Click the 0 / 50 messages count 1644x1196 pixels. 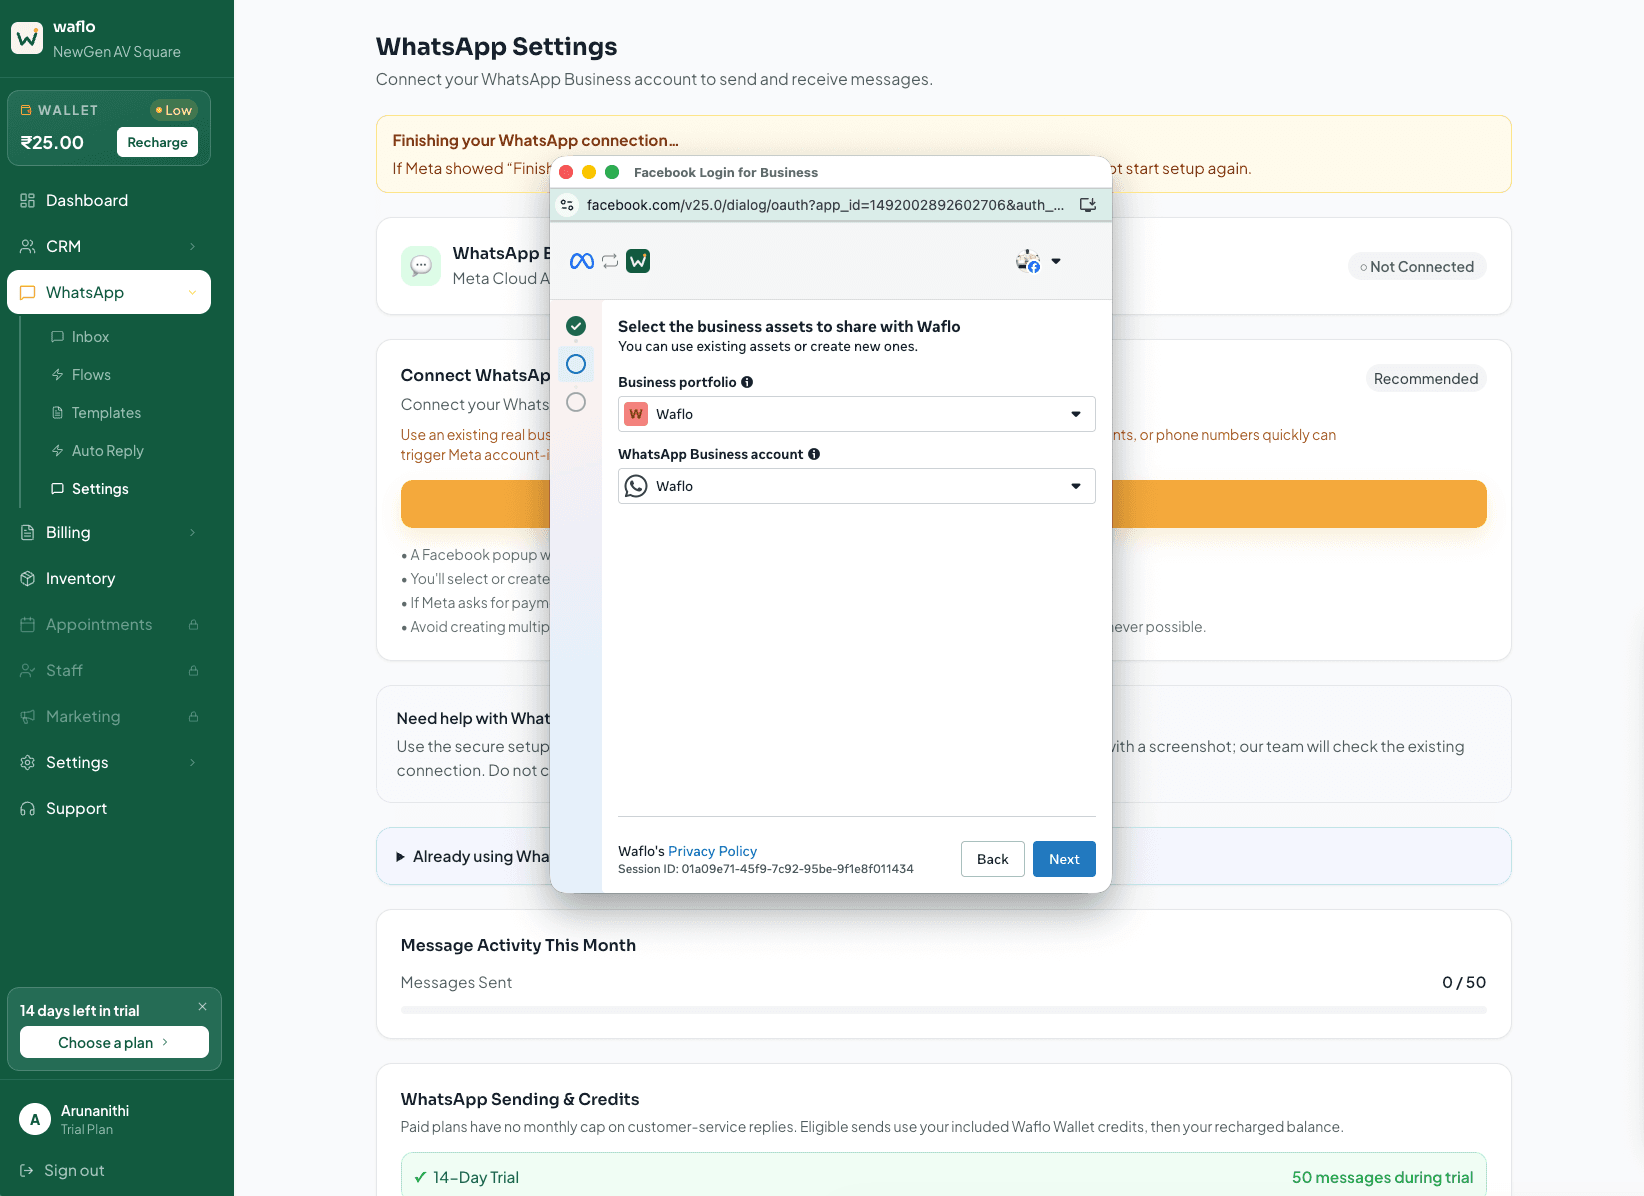pyautogui.click(x=1464, y=982)
